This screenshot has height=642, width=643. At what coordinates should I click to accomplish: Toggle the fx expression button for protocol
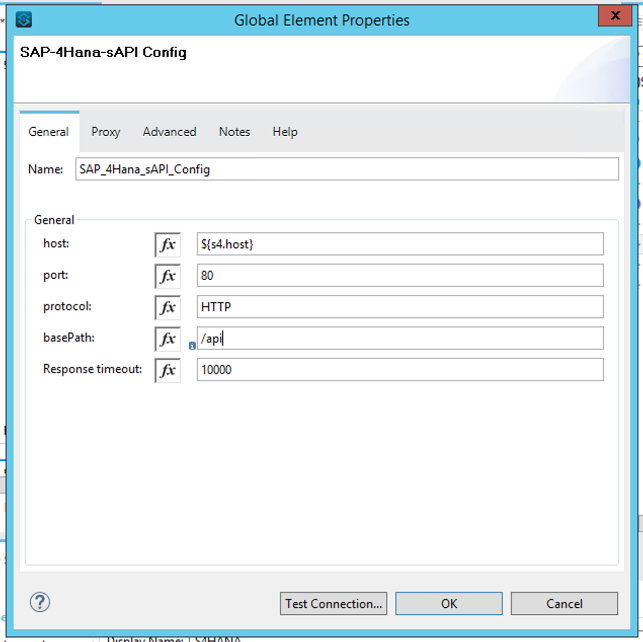click(167, 307)
